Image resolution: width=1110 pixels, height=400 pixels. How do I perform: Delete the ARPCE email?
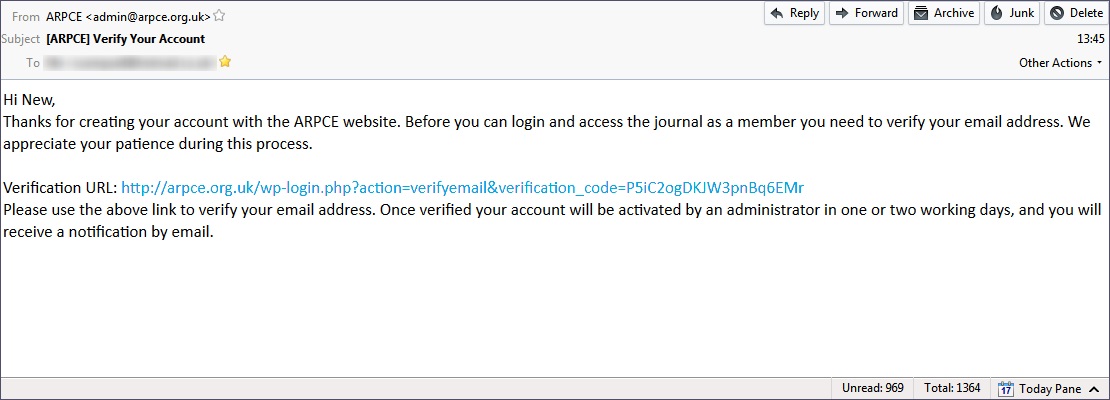(x=1075, y=13)
